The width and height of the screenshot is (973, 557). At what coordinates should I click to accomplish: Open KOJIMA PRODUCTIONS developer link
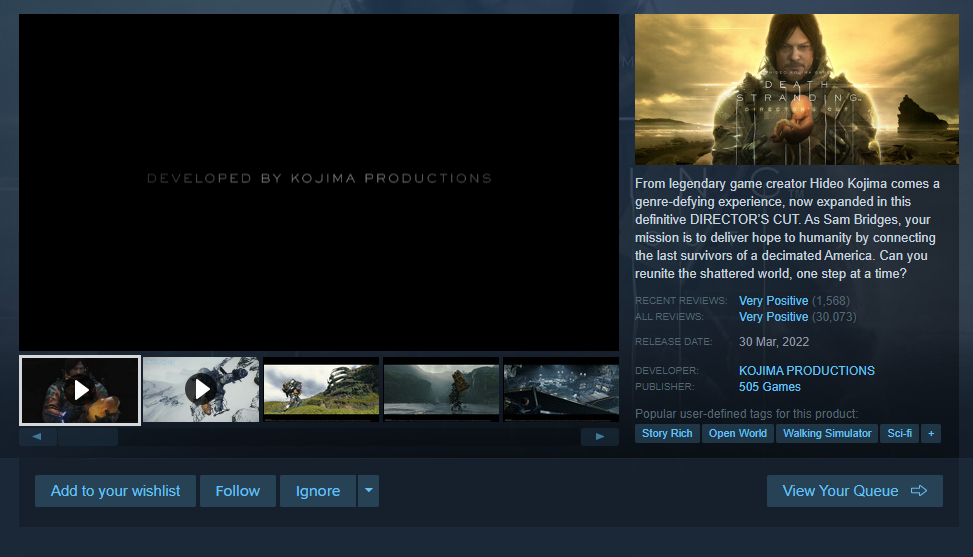pyautogui.click(x=807, y=371)
